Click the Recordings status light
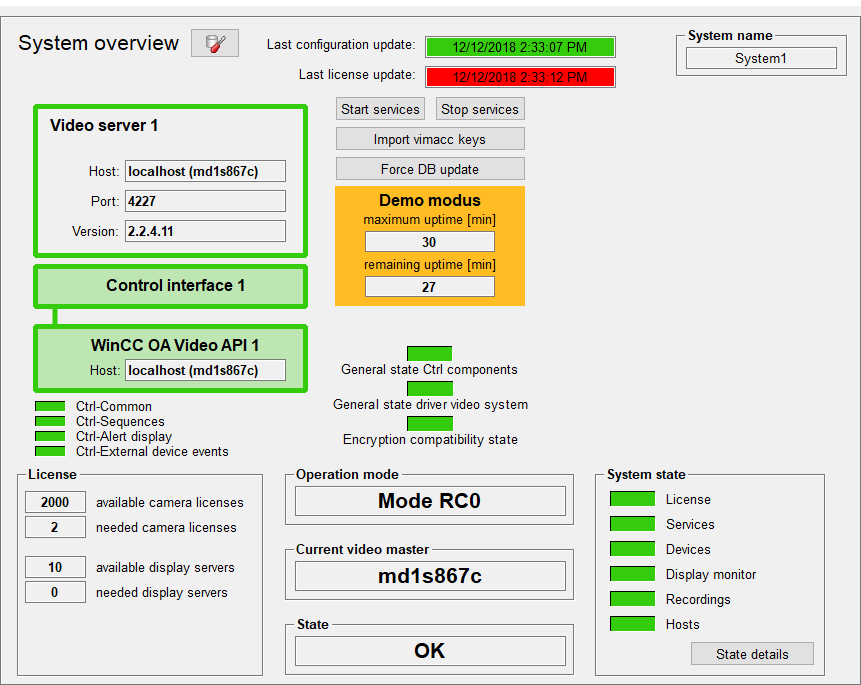 tap(632, 598)
